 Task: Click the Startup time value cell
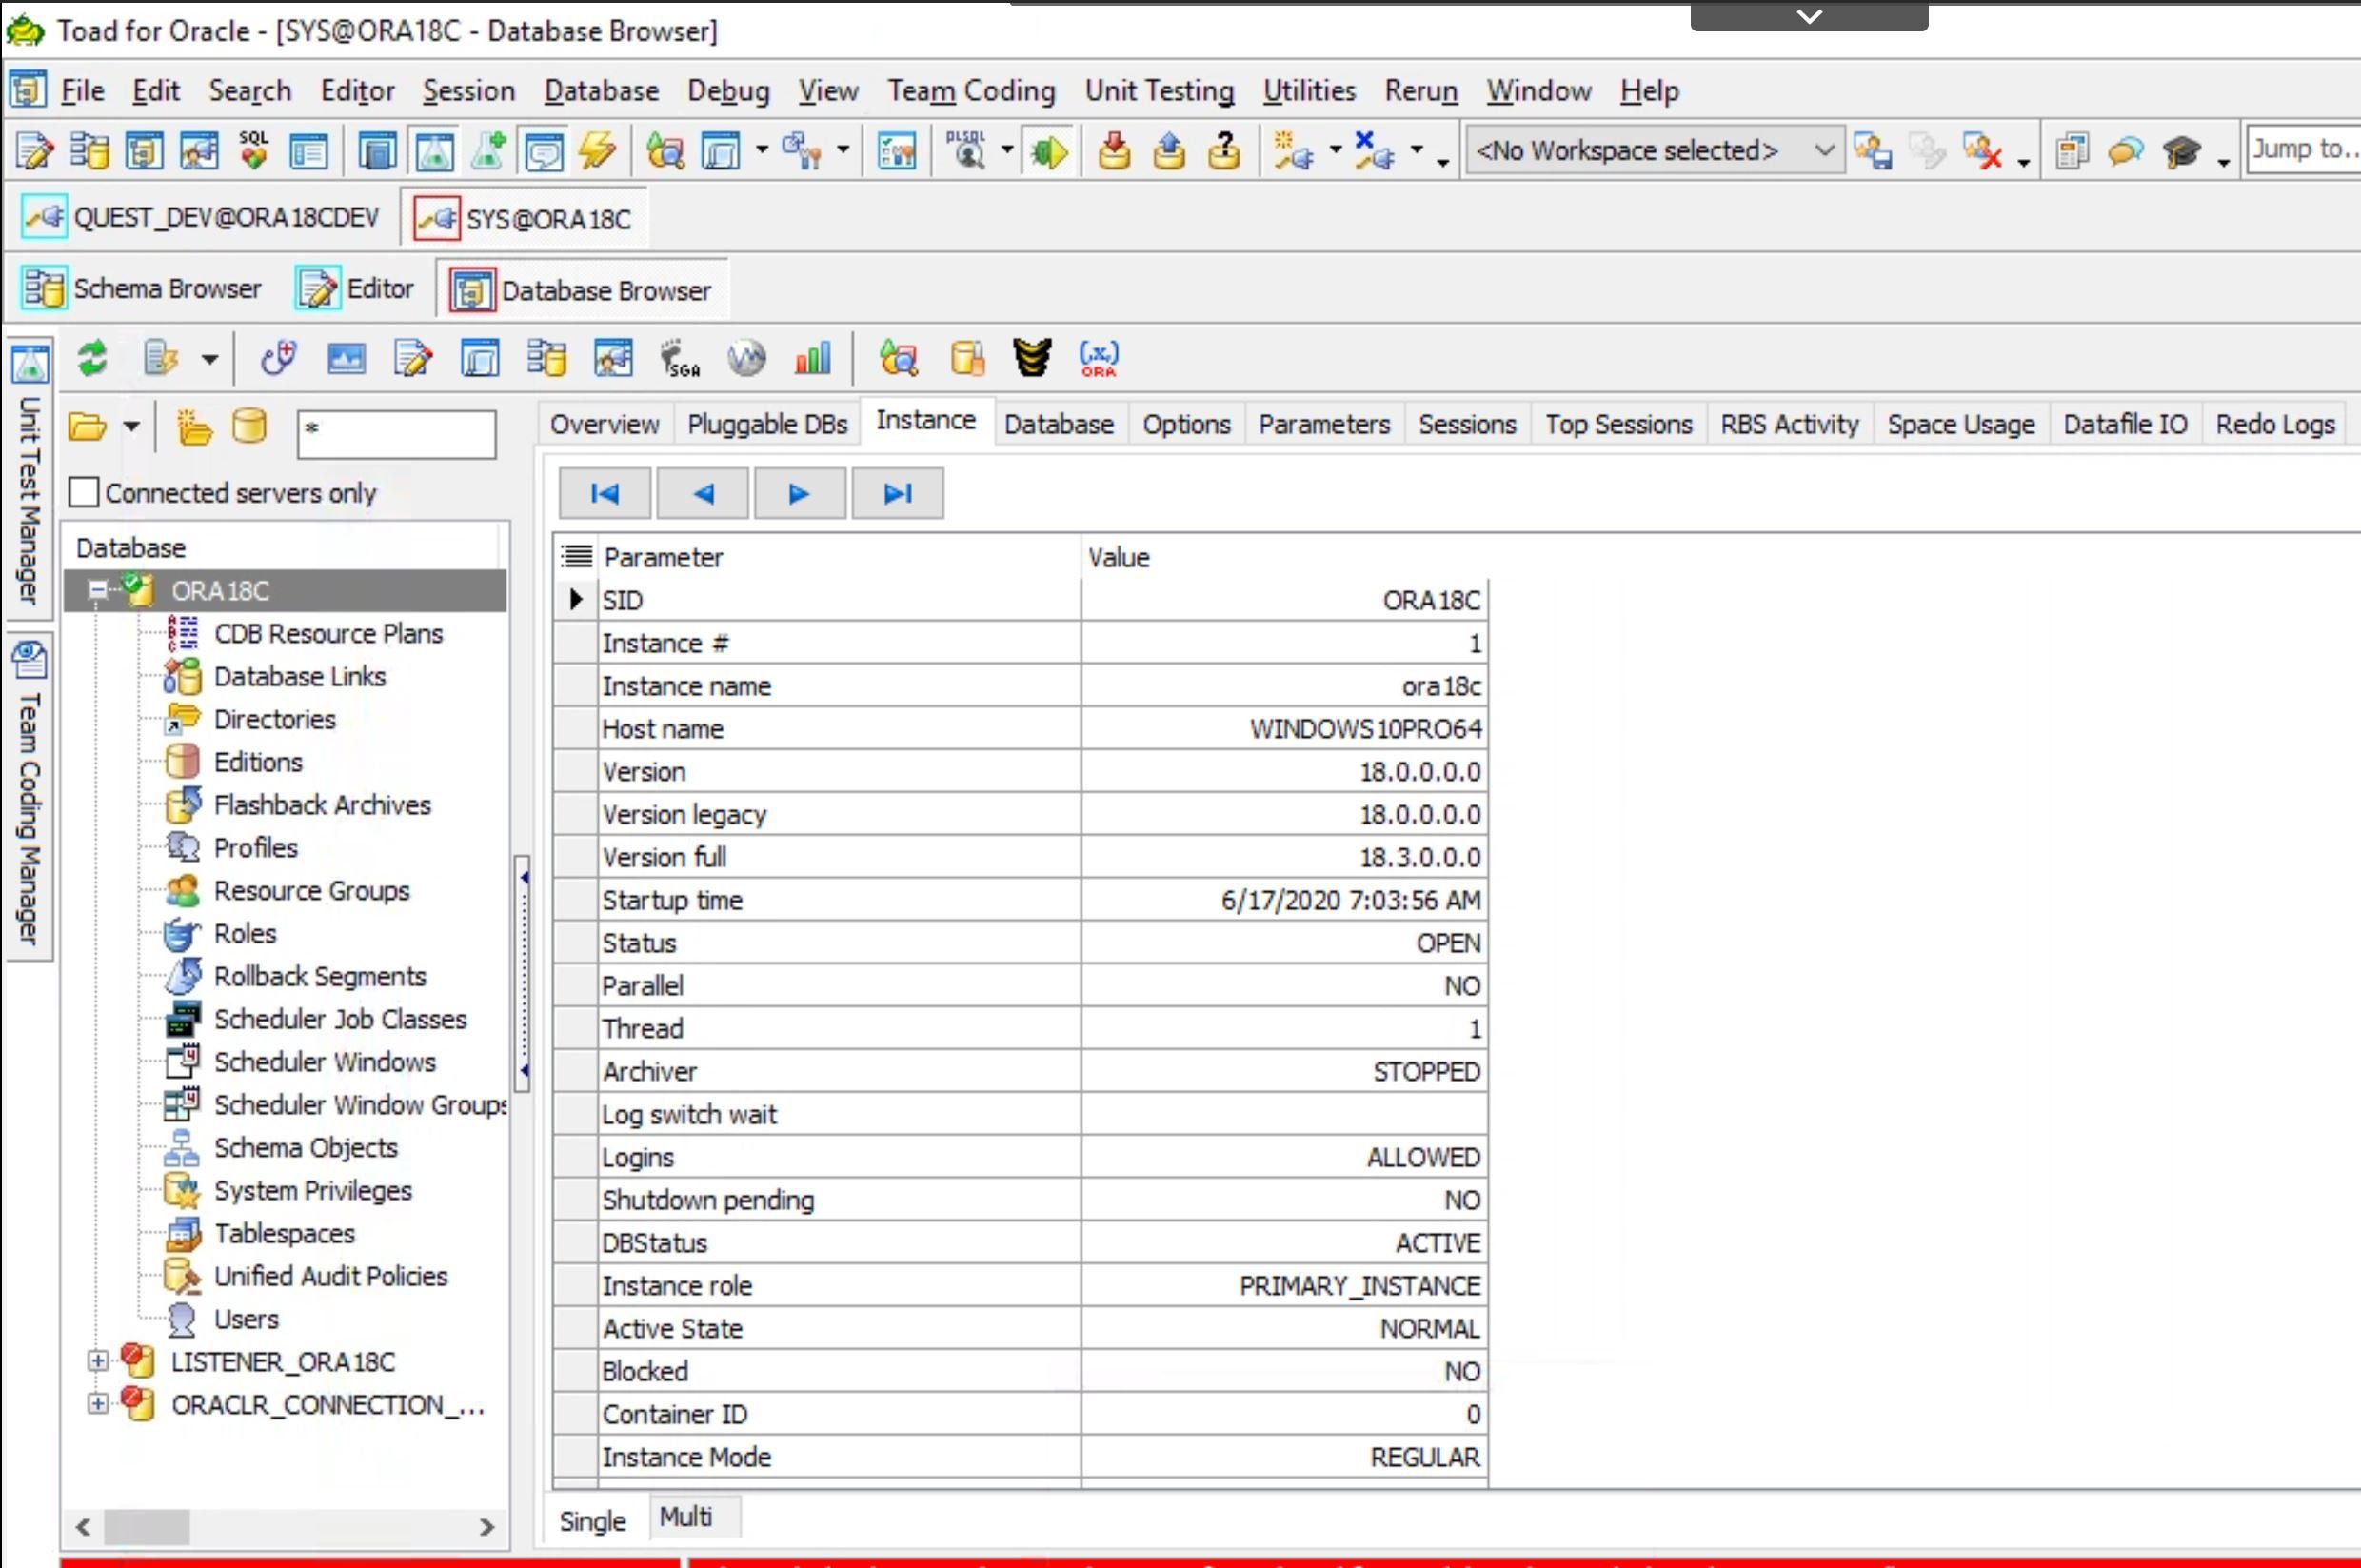[1283, 900]
